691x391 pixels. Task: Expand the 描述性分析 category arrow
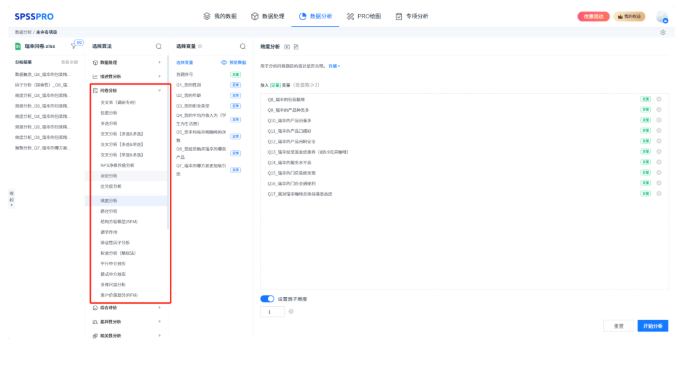160,76
